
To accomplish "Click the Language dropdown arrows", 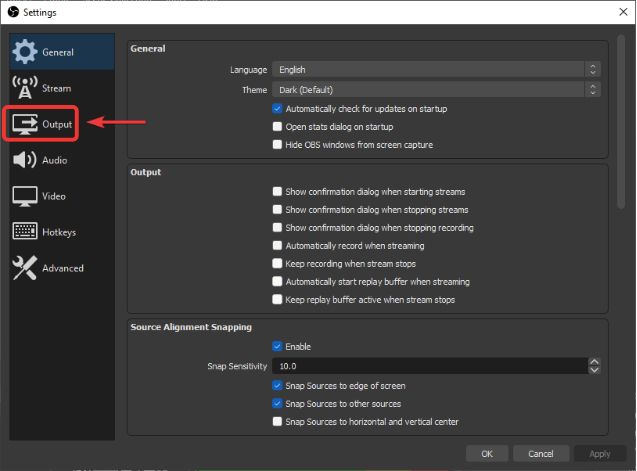I will tap(593, 69).
